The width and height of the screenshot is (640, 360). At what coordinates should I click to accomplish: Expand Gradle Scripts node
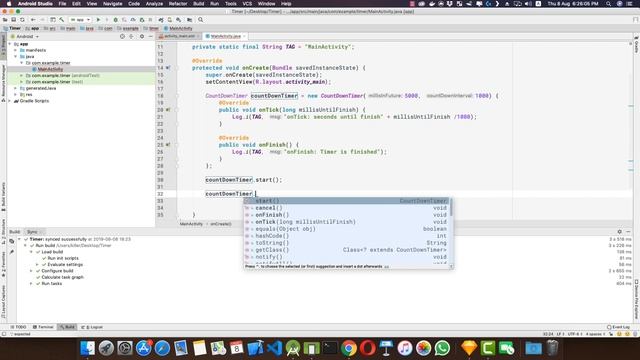[10, 101]
